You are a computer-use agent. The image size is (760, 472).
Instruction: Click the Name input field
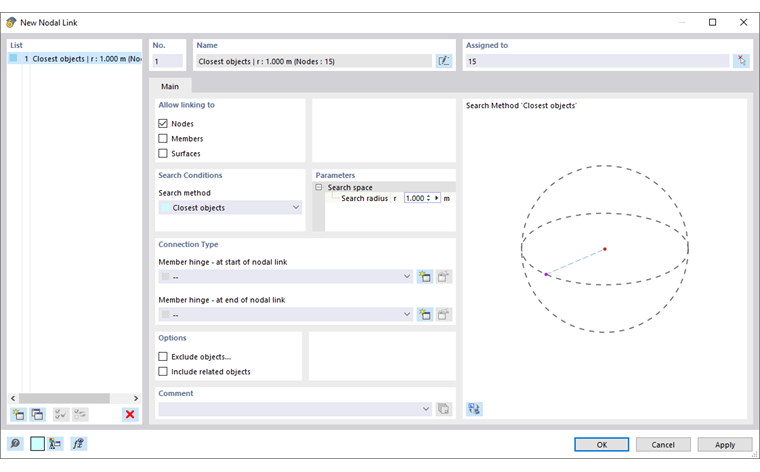pyautogui.click(x=314, y=61)
